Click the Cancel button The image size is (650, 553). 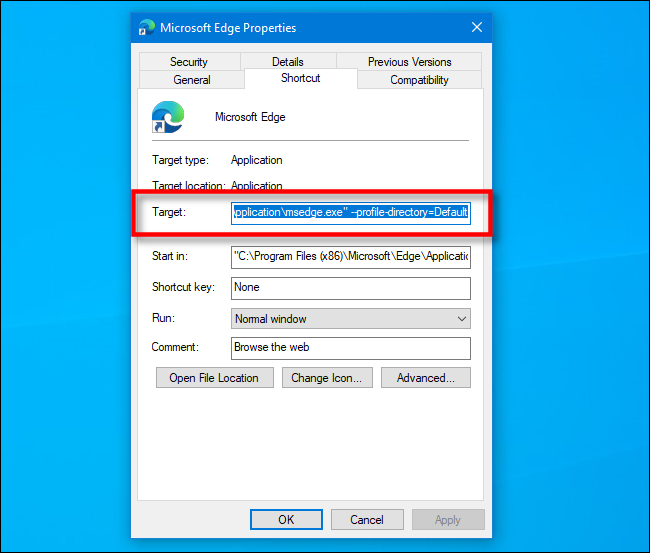click(367, 519)
